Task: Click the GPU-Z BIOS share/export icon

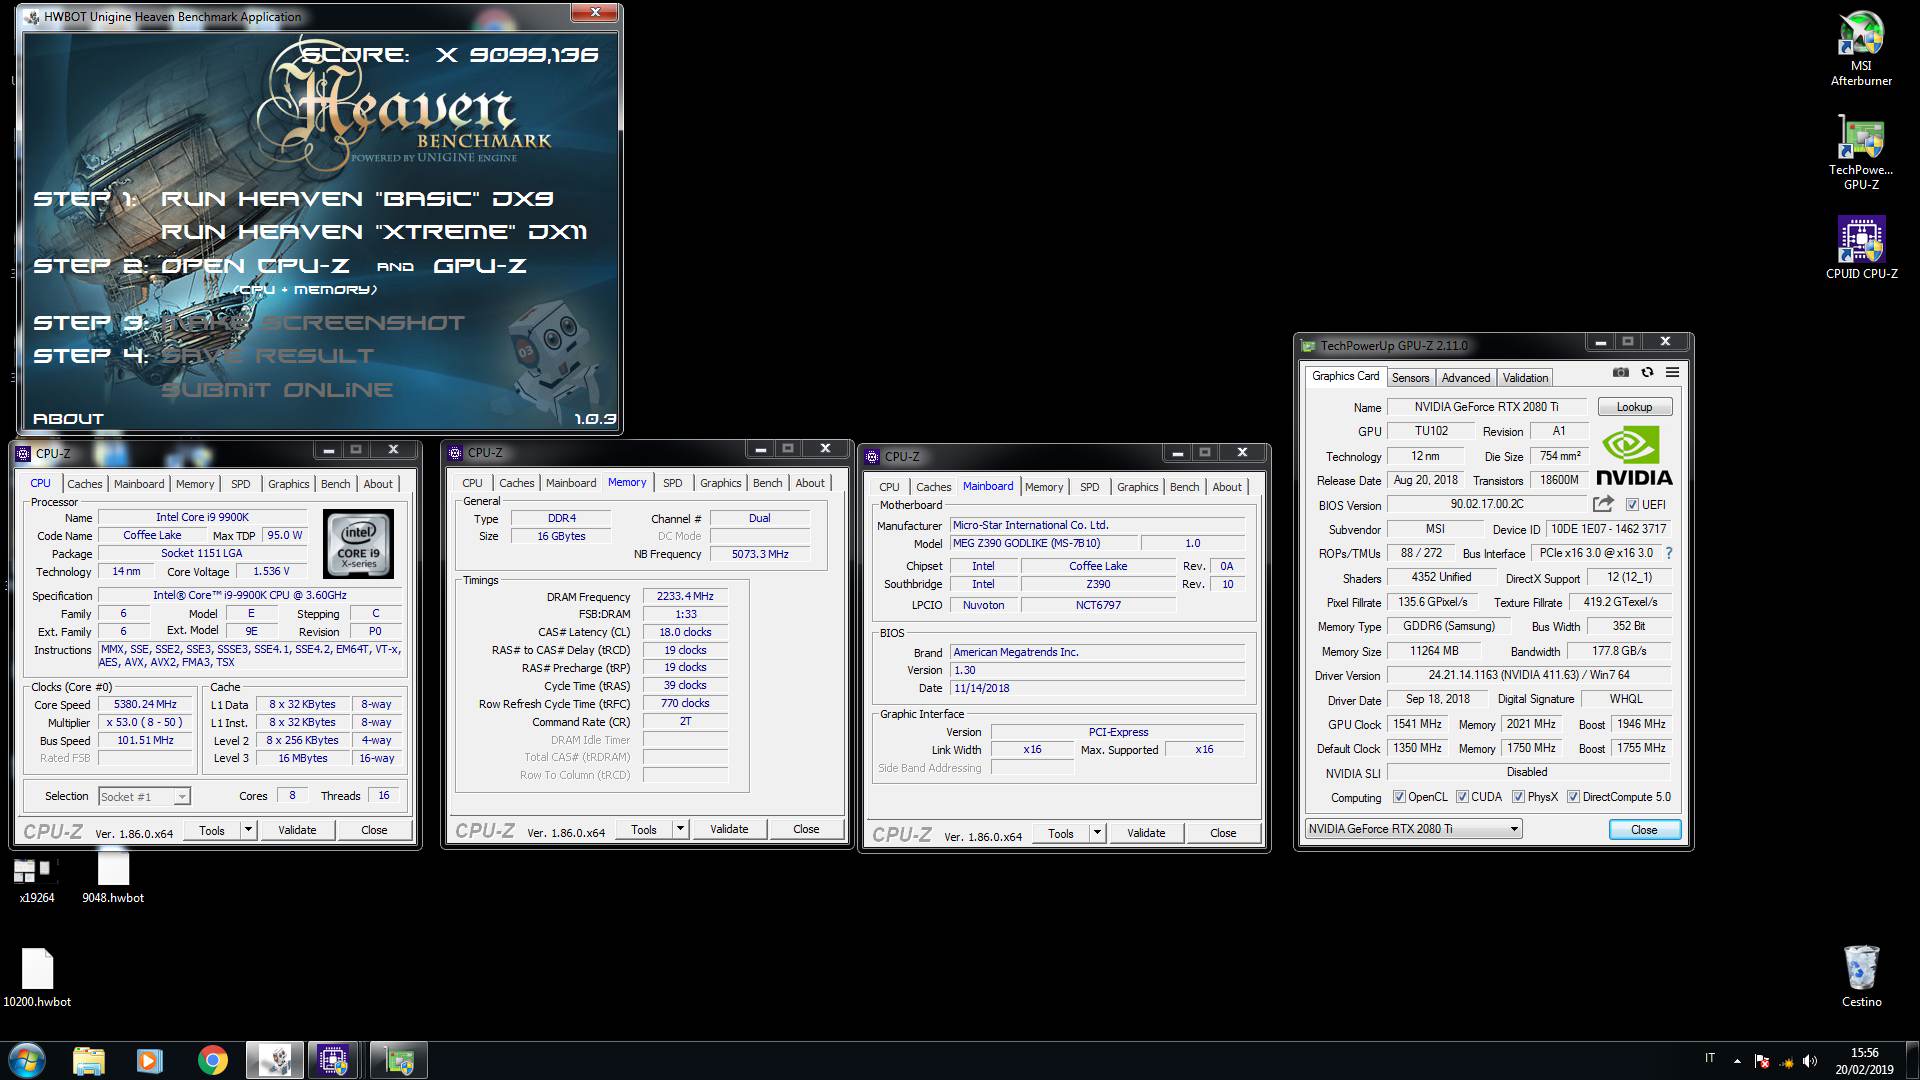Action: pos(1603,504)
